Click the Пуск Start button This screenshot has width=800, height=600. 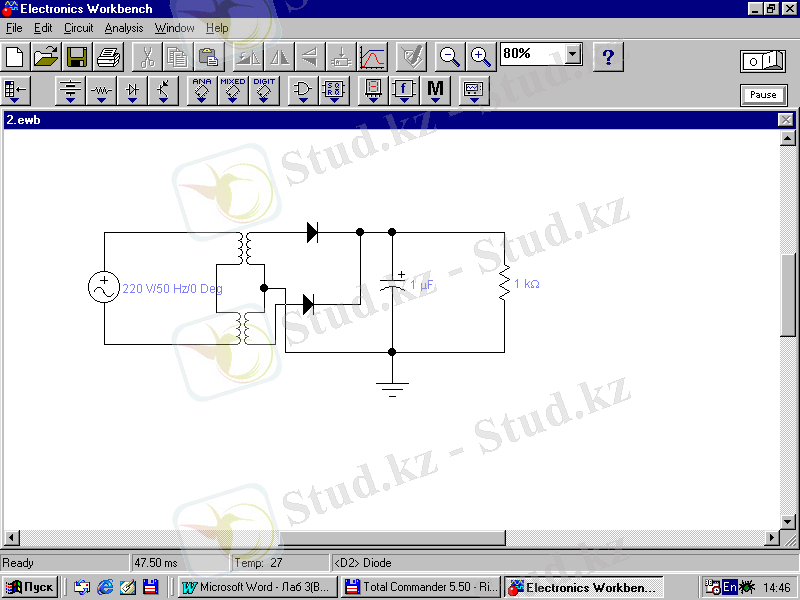(x=30, y=587)
